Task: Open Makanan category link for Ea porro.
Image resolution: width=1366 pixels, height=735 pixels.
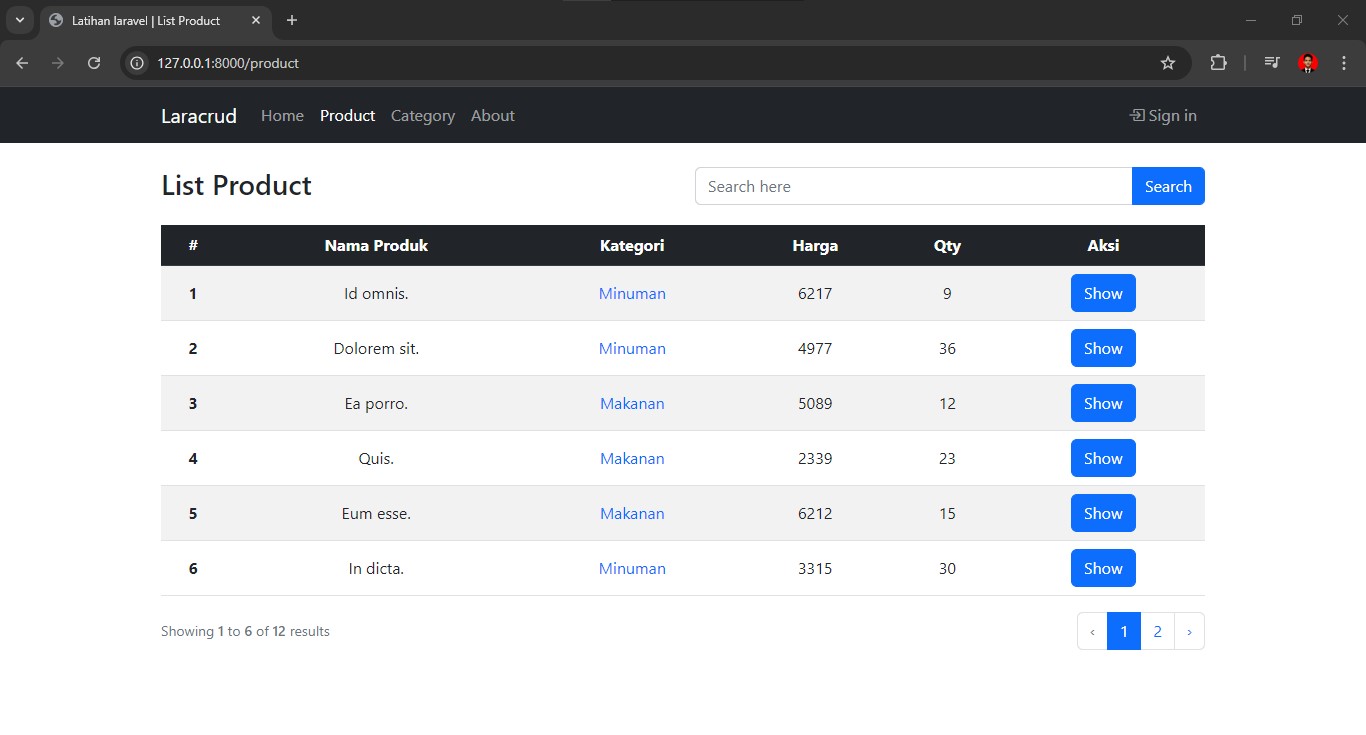Action: [632, 404]
